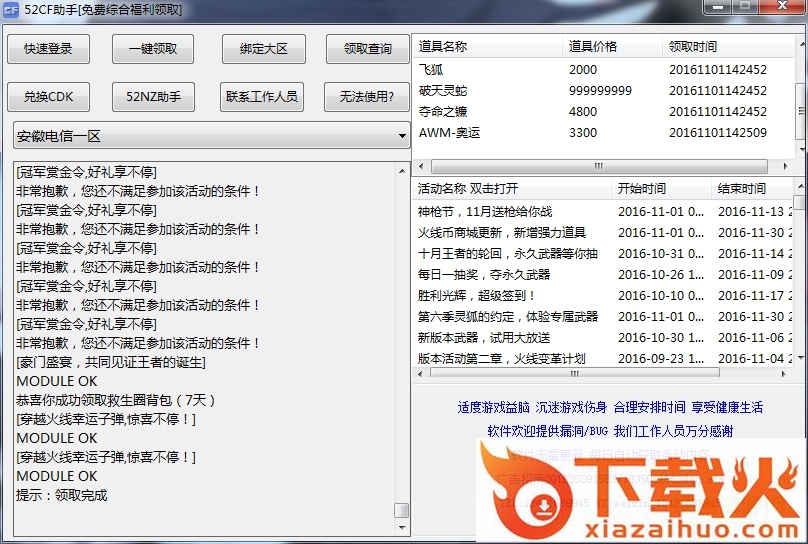Click the activity list horizontal scrollbar right arrow
Image resolution: width=808 pixels, height=544 pixels.
click(784, 374)
